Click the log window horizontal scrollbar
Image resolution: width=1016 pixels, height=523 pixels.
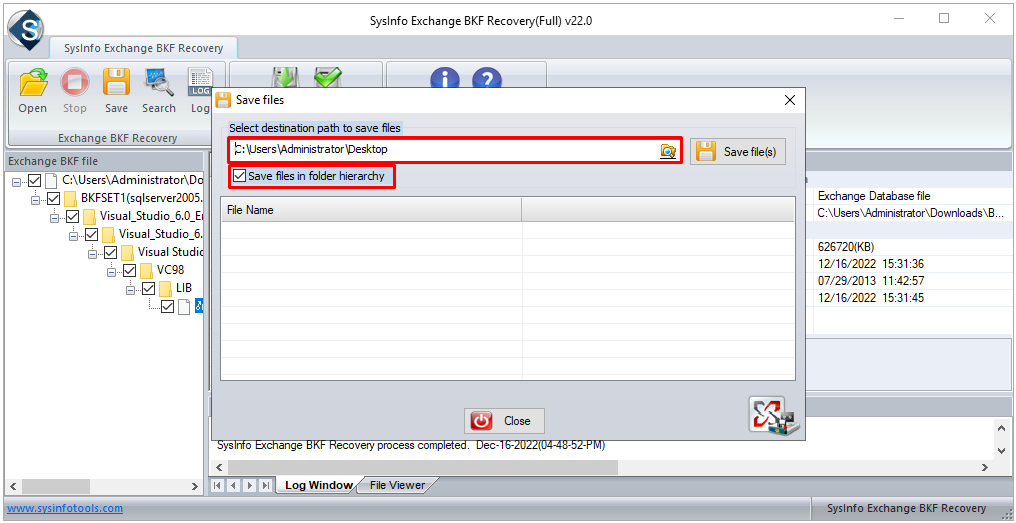click(422, 467)
